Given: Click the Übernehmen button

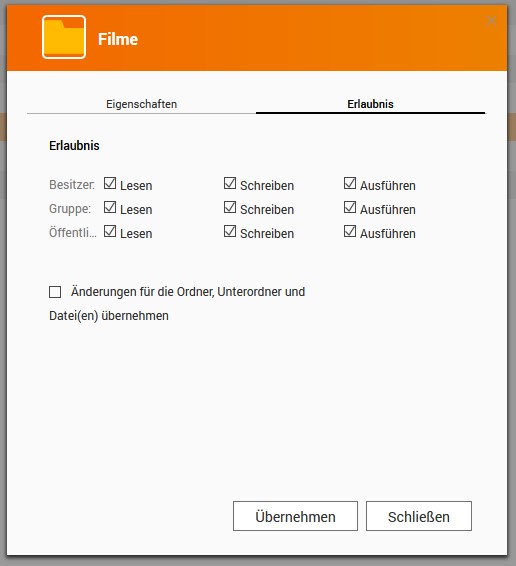Looking at the screenshot, I should point(295,516).
